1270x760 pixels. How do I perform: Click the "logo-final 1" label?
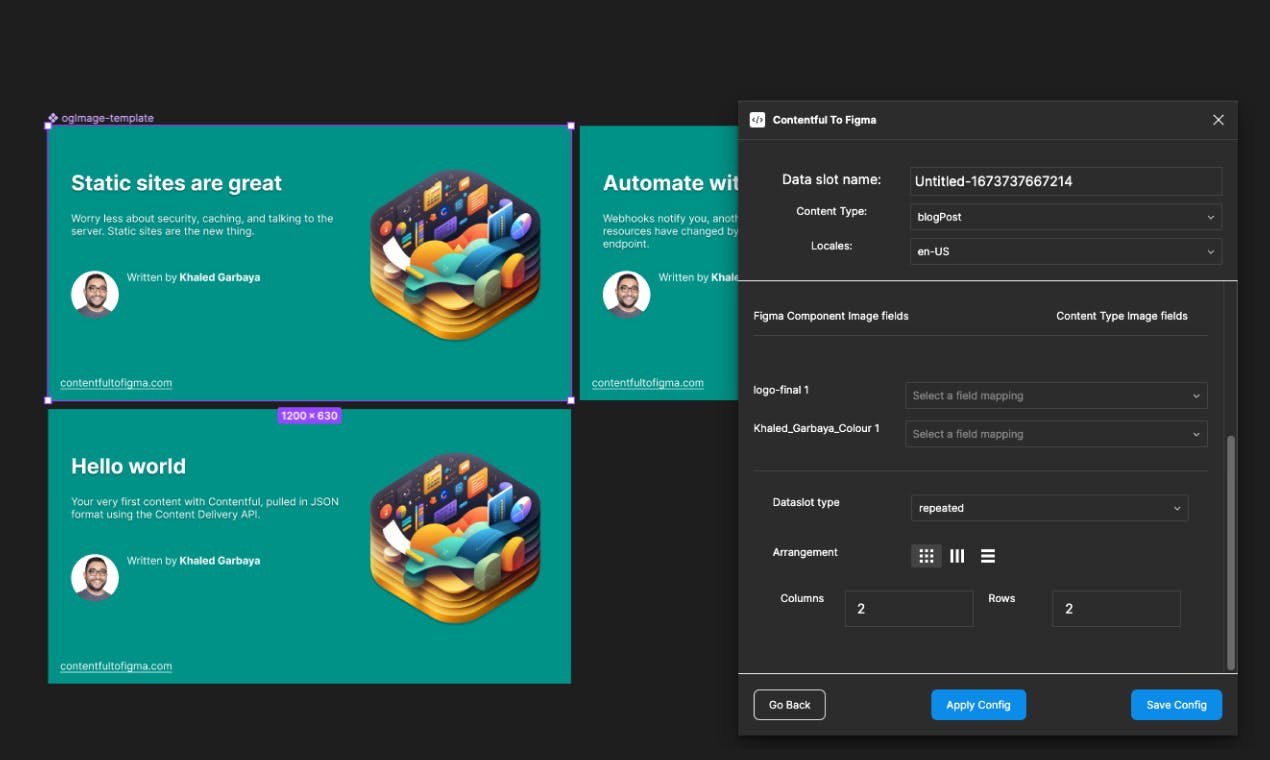781,390
